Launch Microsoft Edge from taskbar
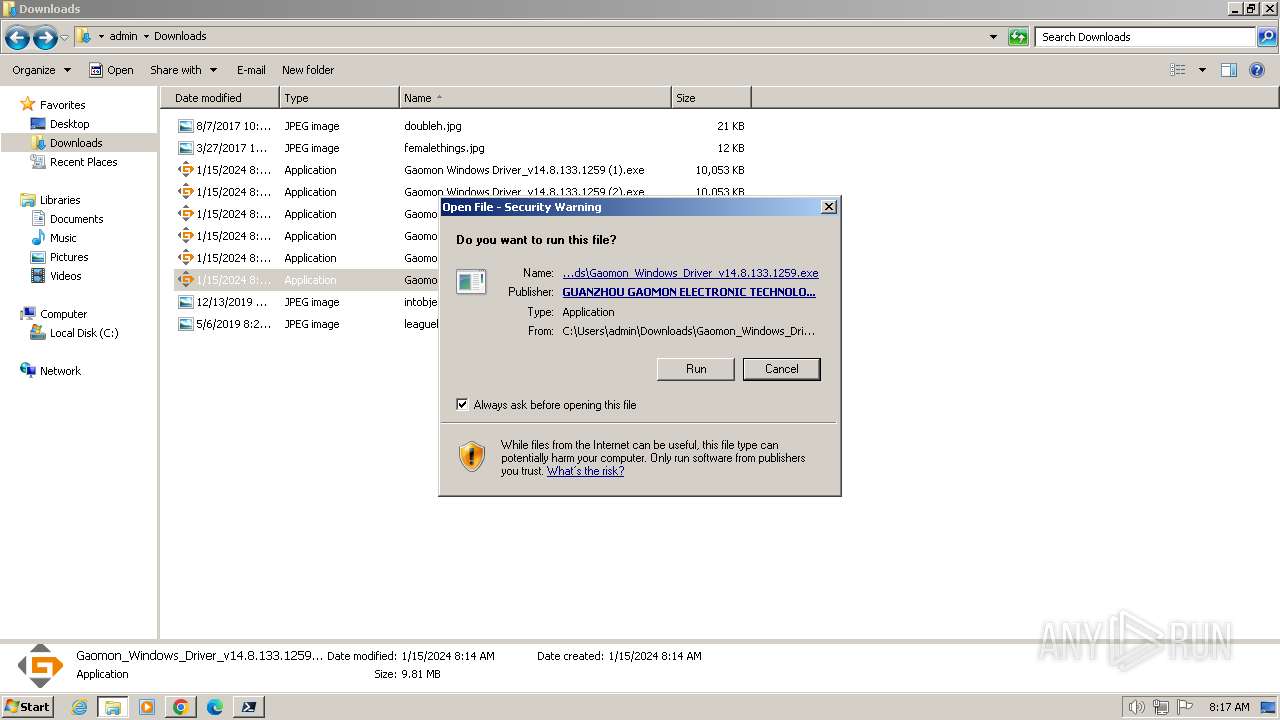Screen dimensions: 1280x720 (215, 707)
